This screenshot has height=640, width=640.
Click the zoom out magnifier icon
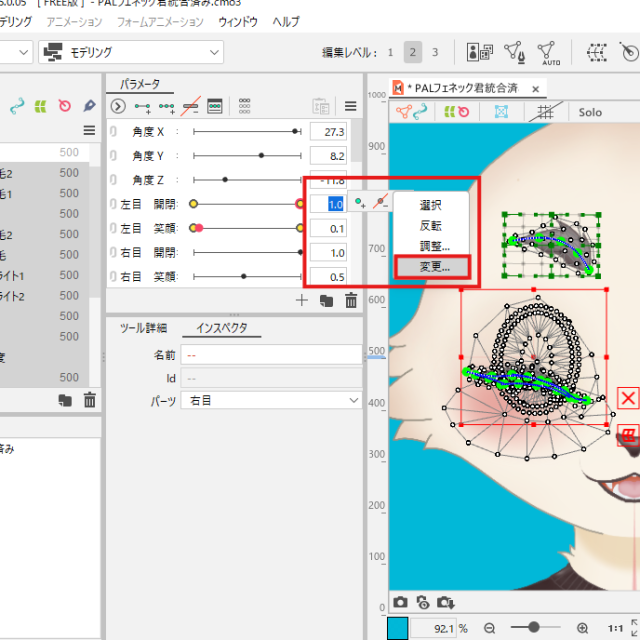coord(490,628)
